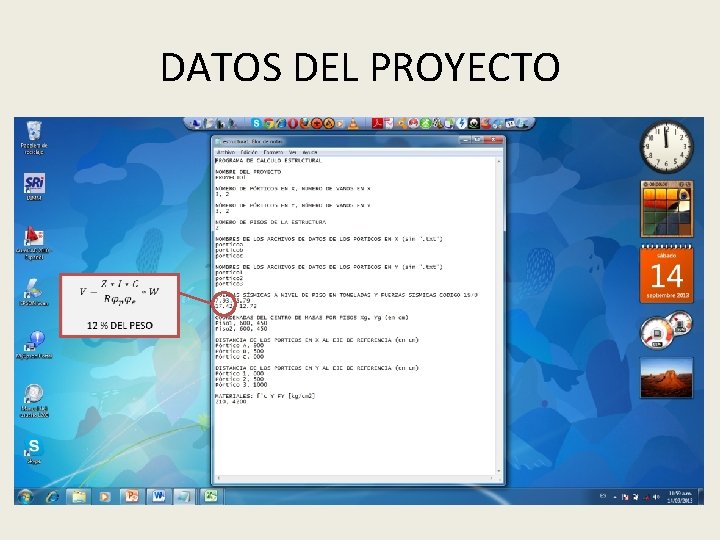
Task: Launch Google Chrome from the top dock
Action: [x=269, y=123]
